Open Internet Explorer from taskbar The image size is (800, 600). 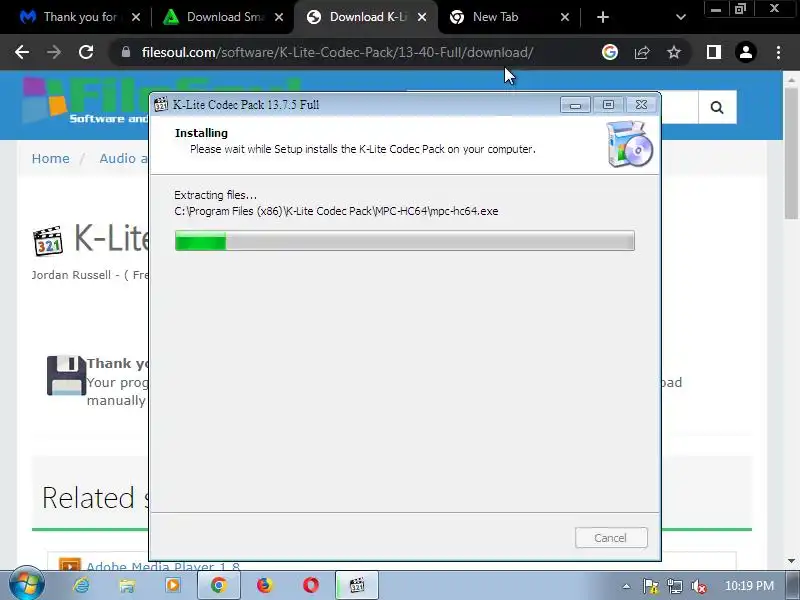[81, 585]
